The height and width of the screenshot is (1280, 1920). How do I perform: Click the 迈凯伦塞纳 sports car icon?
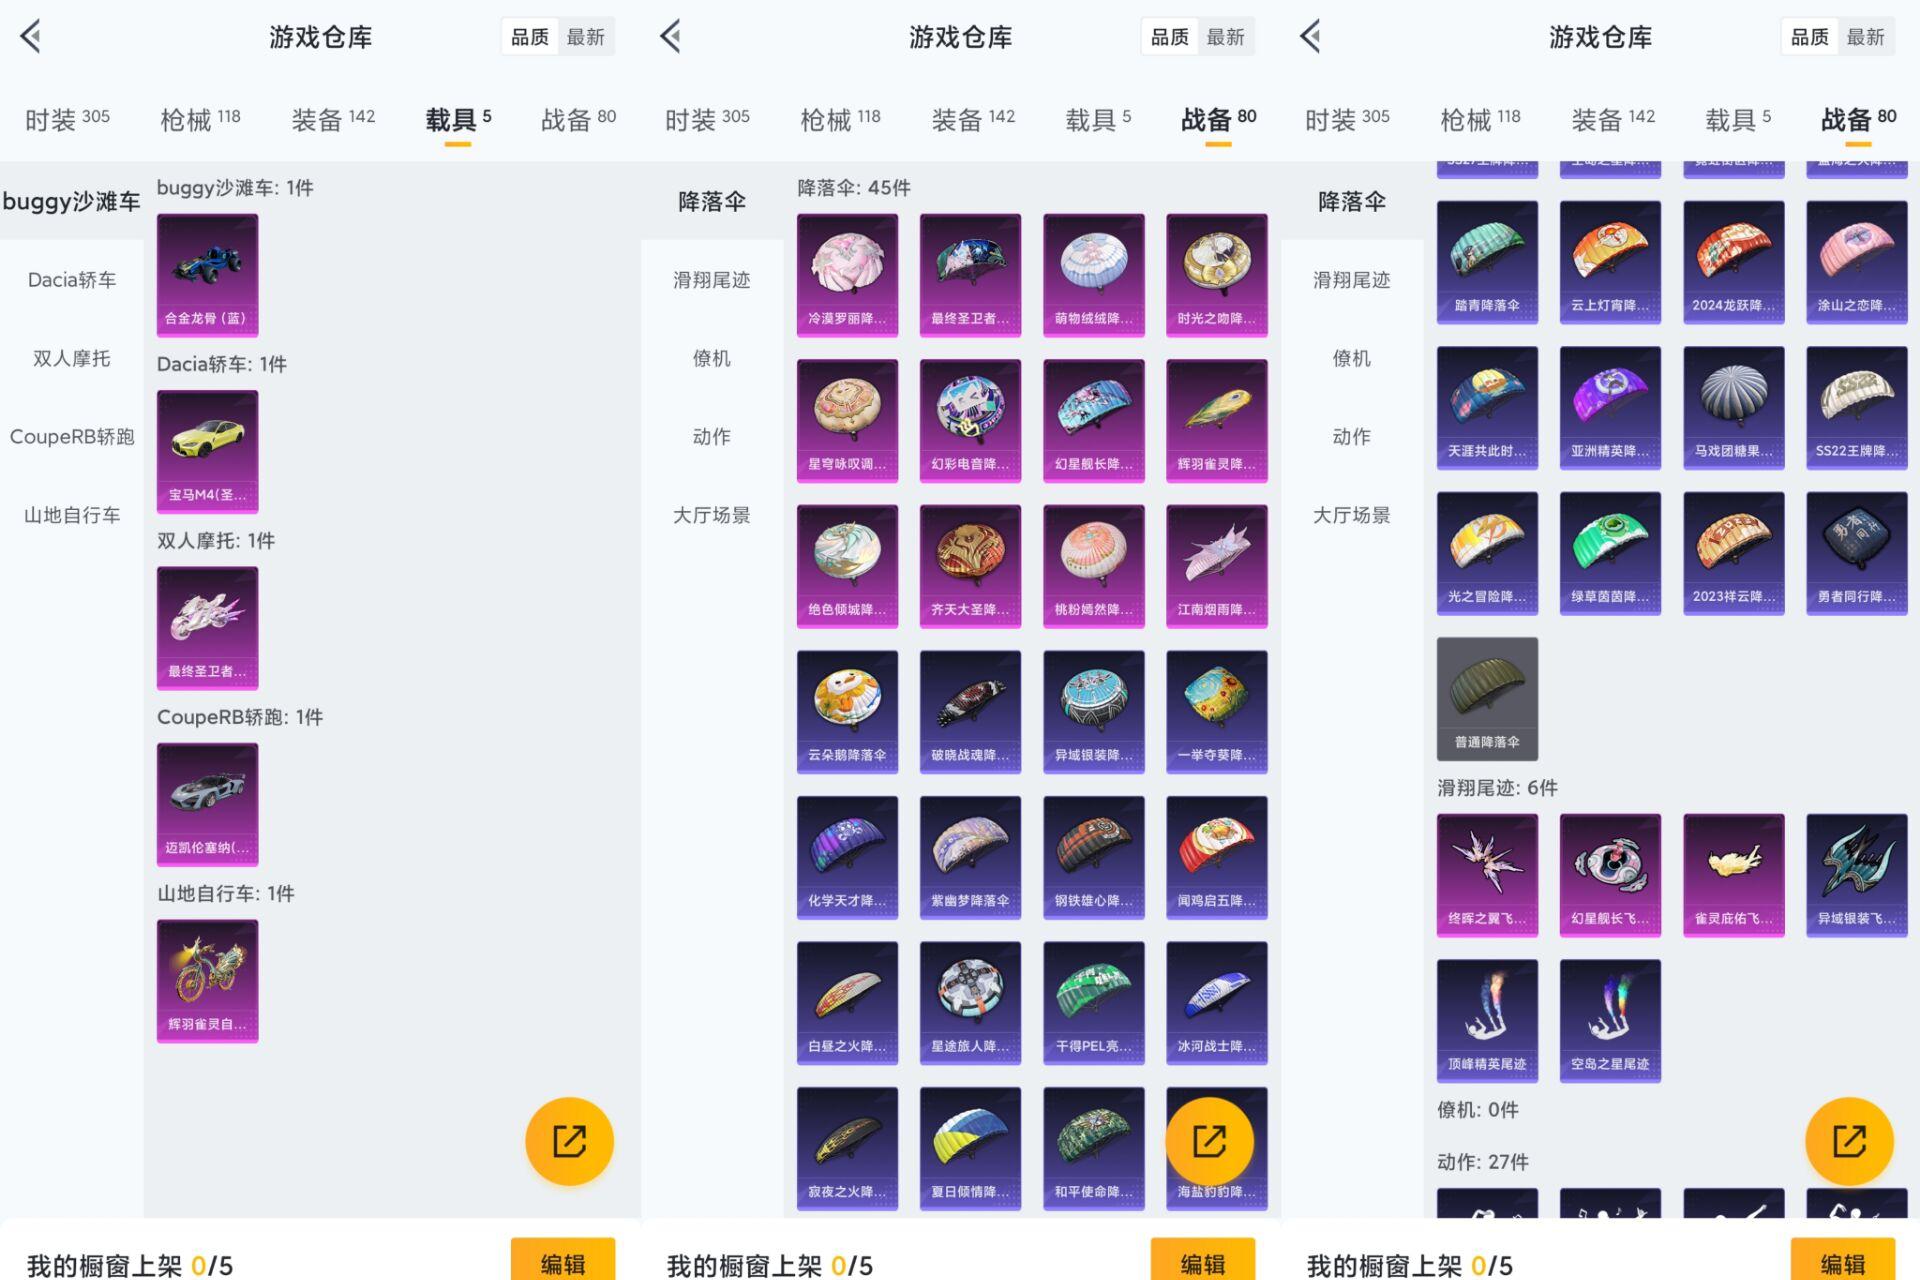(x=207, y=803)
